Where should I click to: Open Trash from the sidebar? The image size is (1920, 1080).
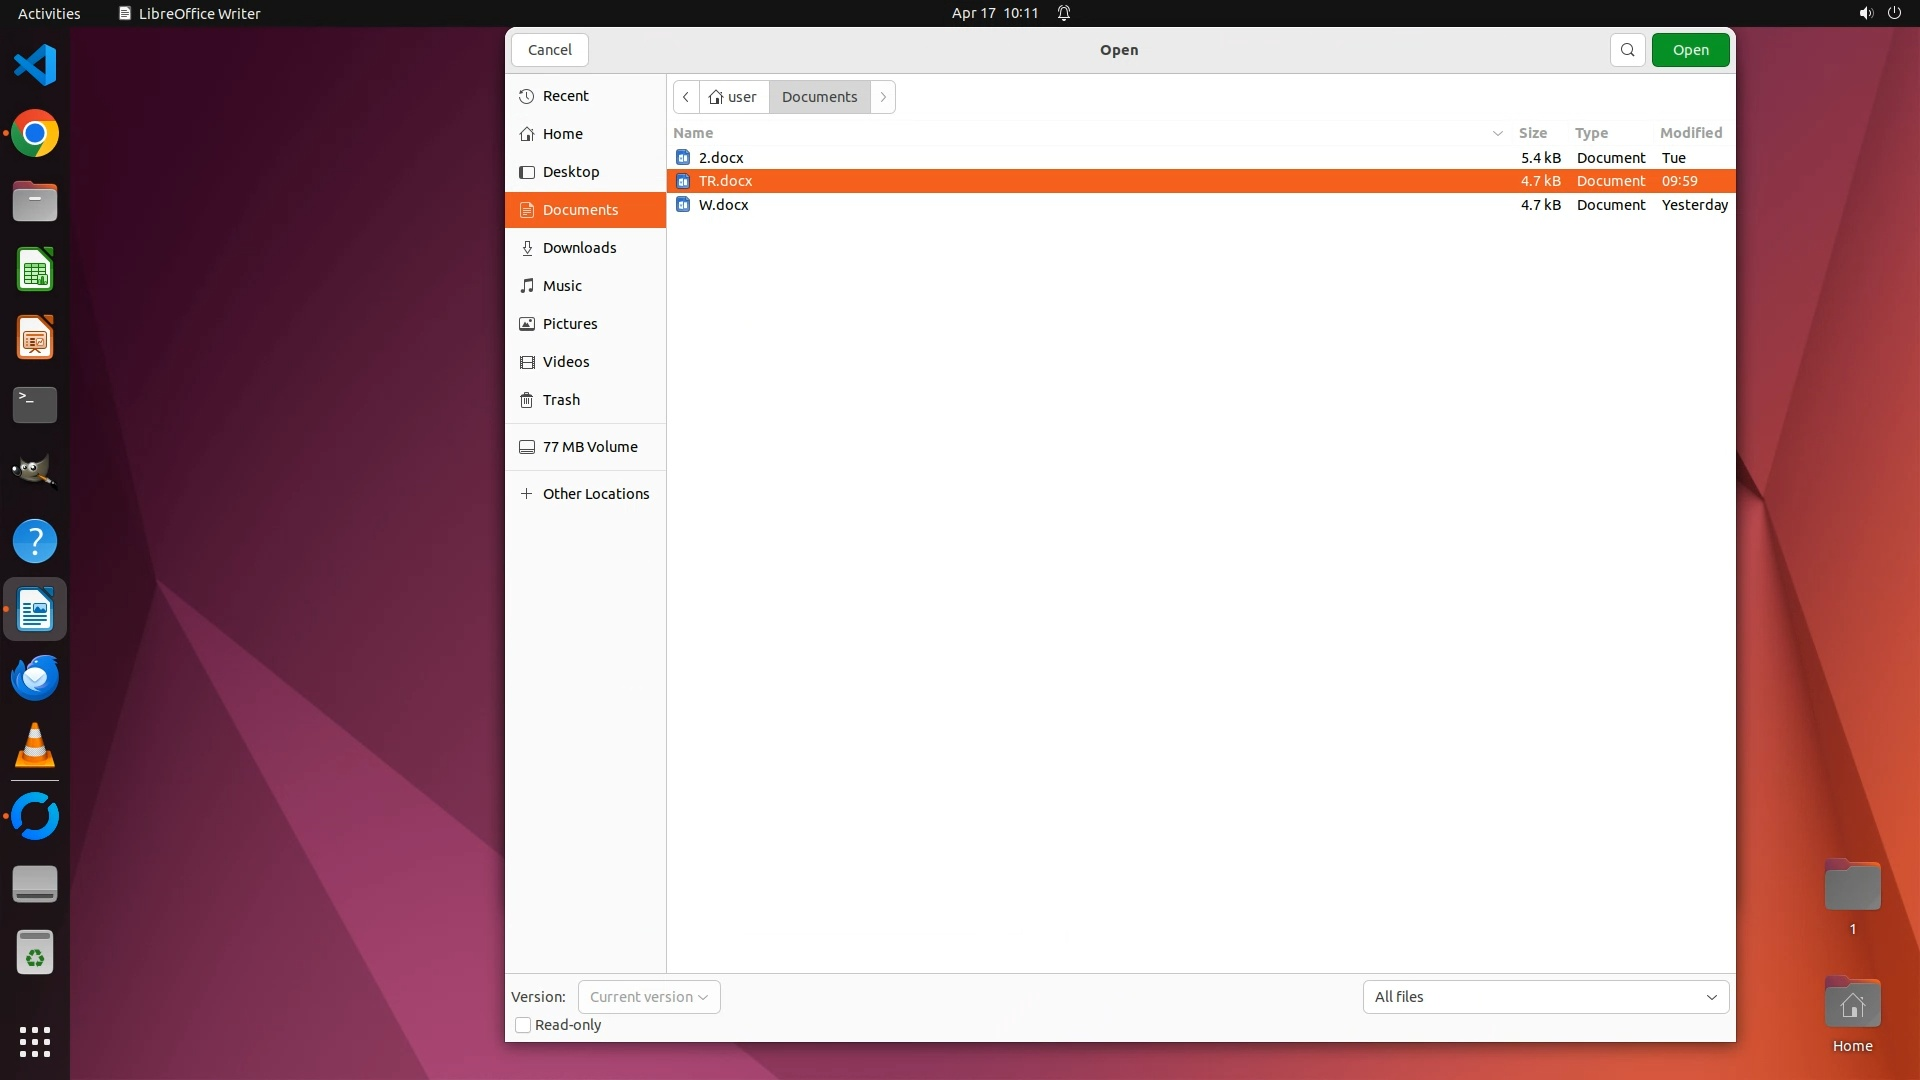coord(561,400)
